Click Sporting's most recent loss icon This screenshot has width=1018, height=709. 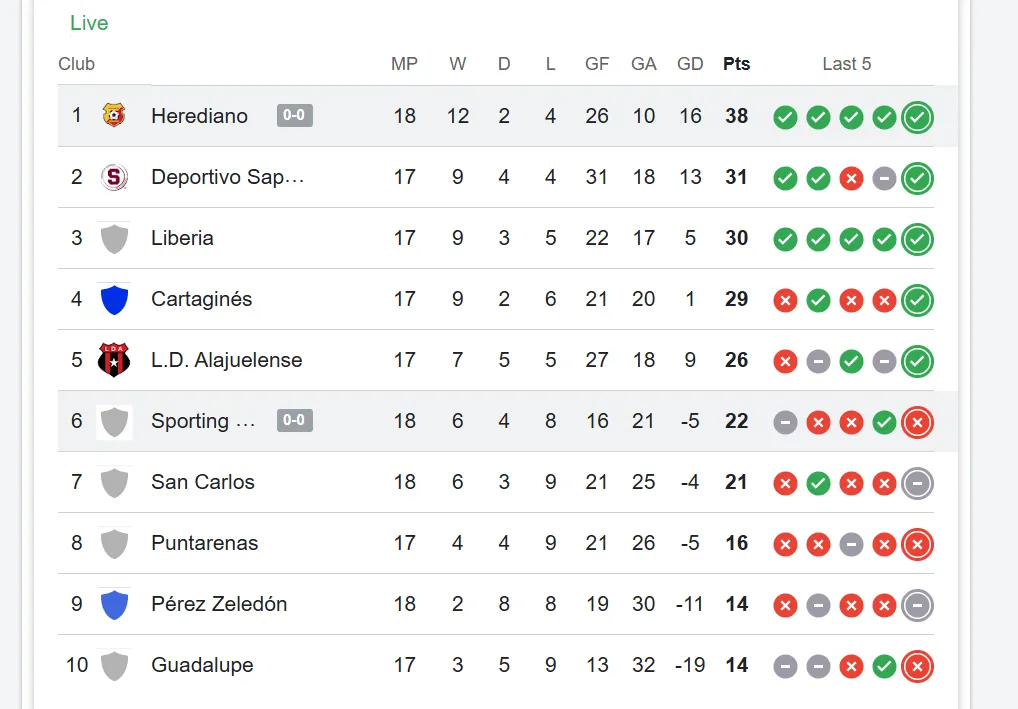pos(917,422)
